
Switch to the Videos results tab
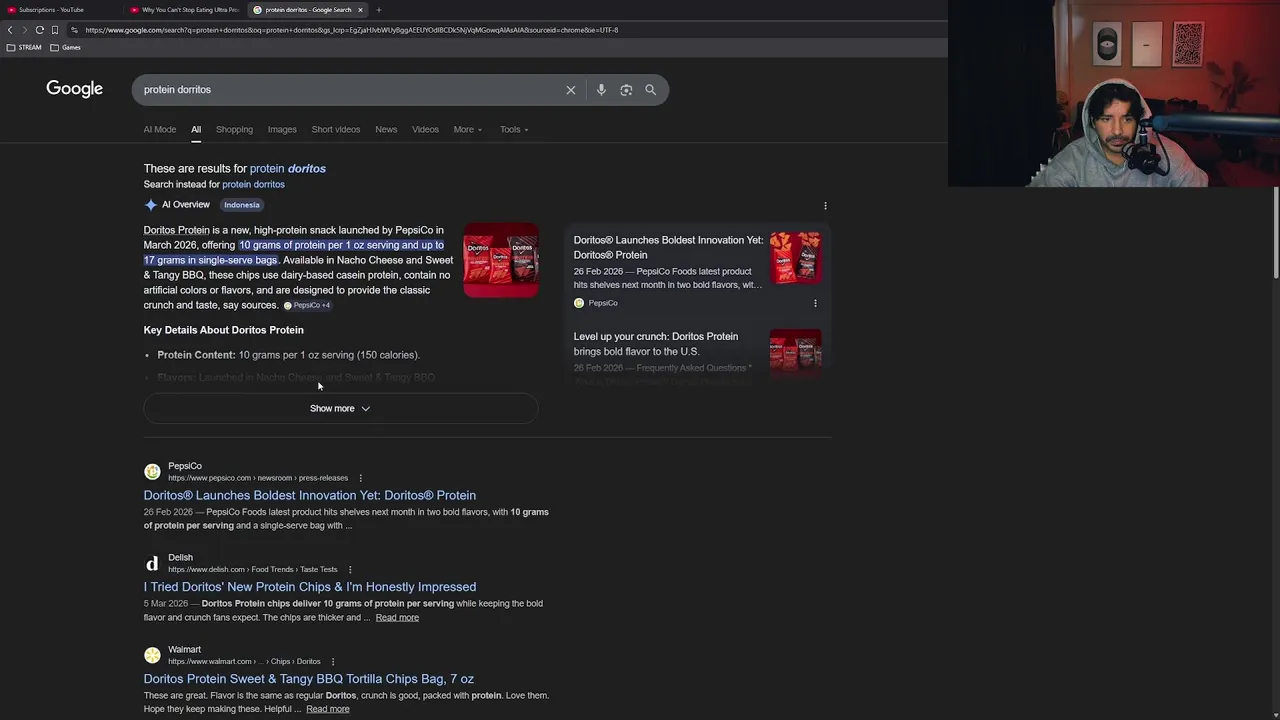425,129
